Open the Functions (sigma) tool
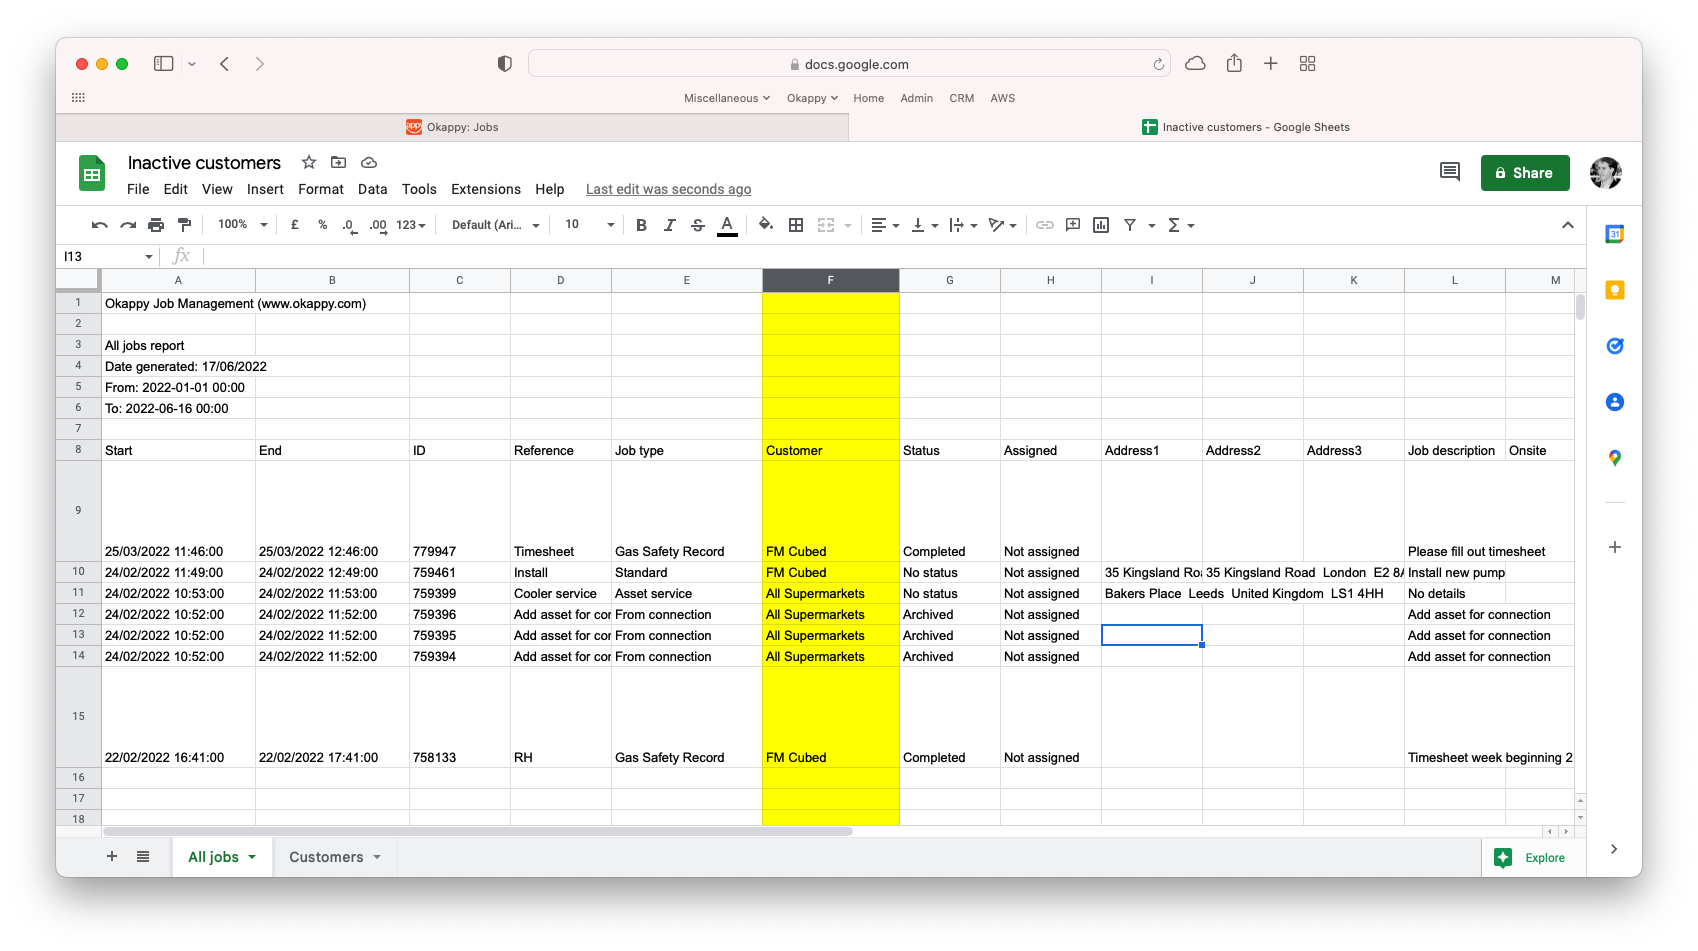This screenshot has height=951, width=1698. point(1176,225)
